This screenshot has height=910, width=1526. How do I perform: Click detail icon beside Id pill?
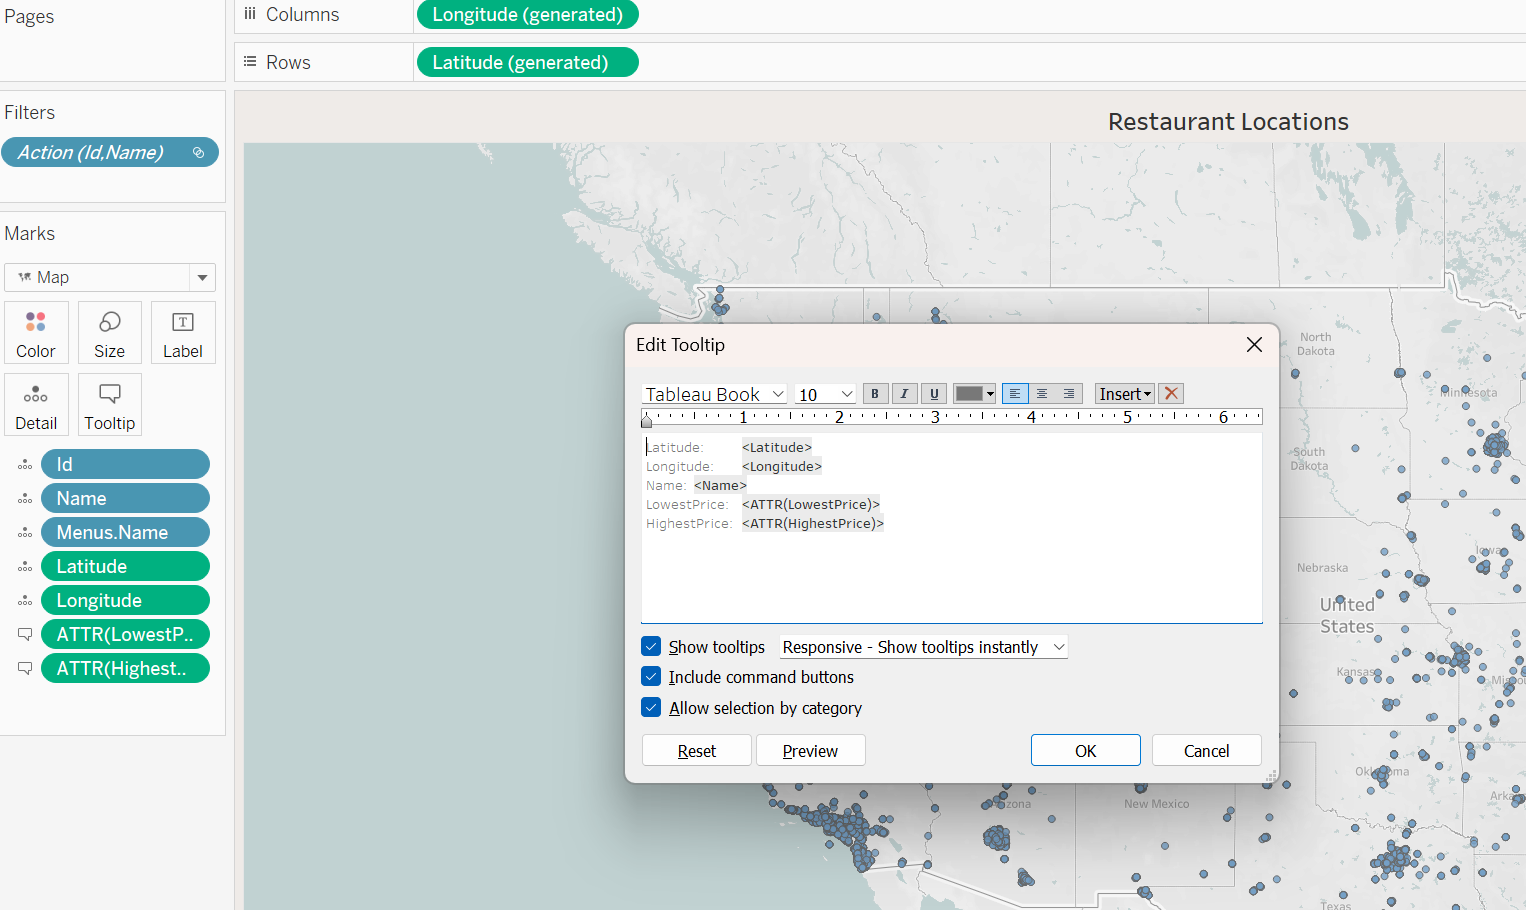tap(25, 465)
